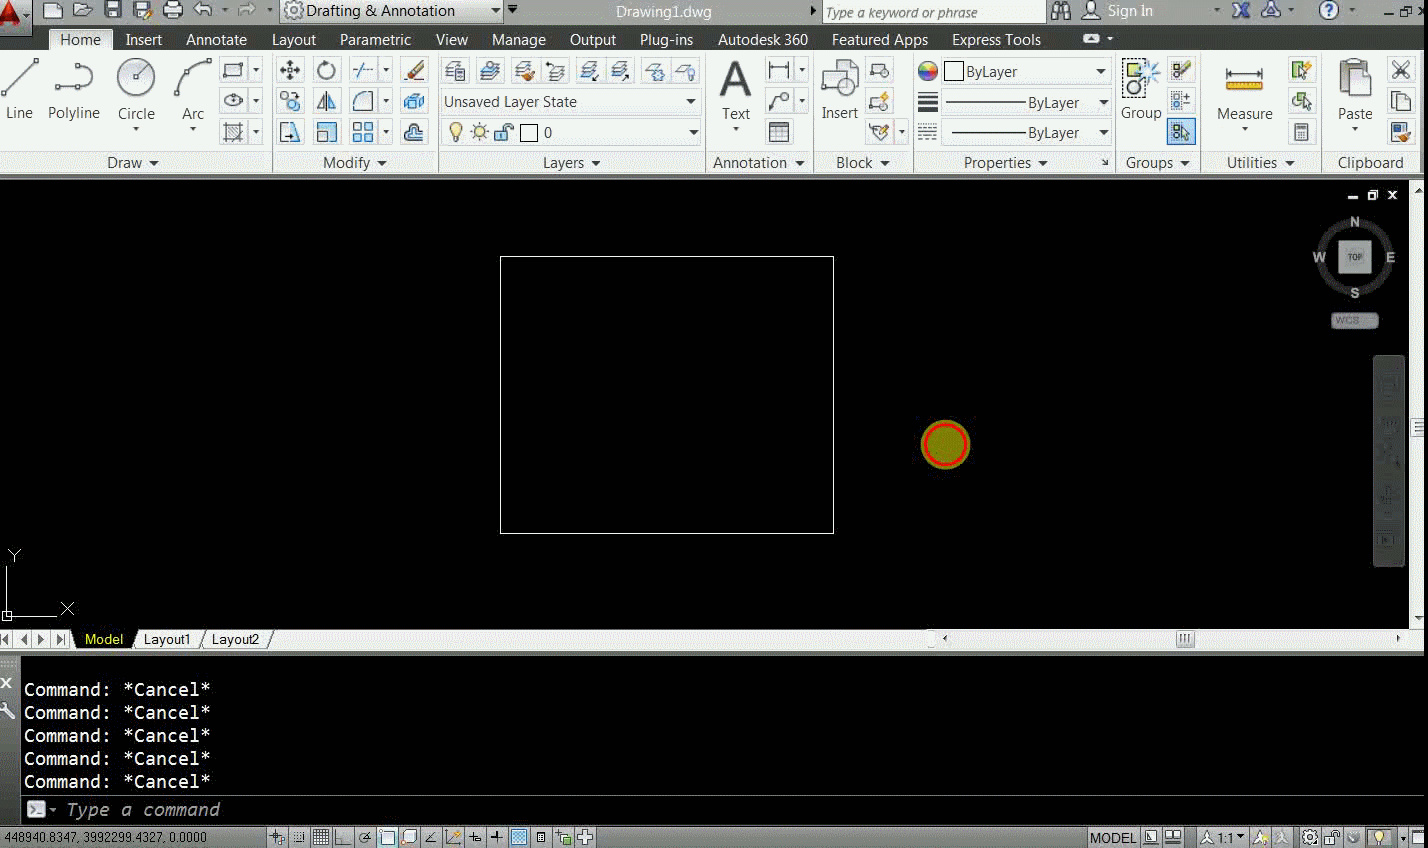The image size is (1428, 848).
Task: Open the lineweight ByLayer dropdown
Action: [x=1027, y=102]
